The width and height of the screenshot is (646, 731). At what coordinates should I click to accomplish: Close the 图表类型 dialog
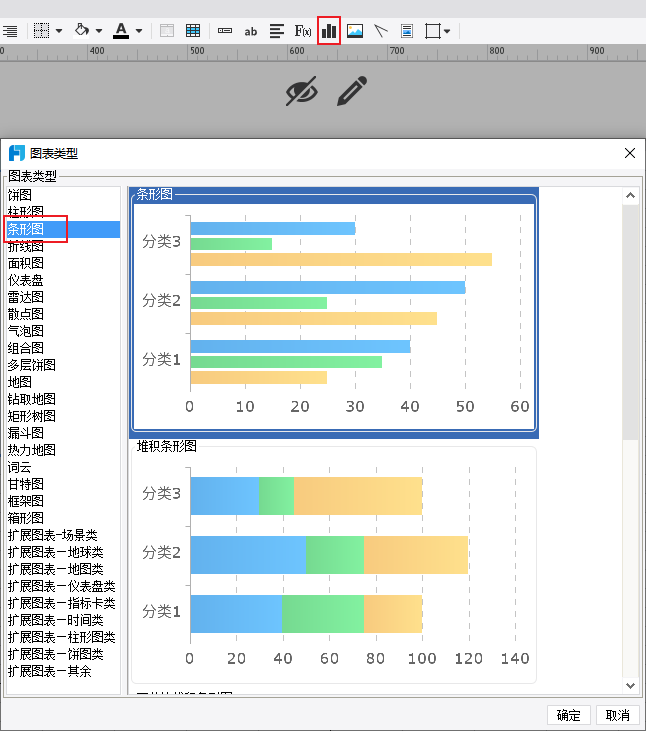pos(630,153)
